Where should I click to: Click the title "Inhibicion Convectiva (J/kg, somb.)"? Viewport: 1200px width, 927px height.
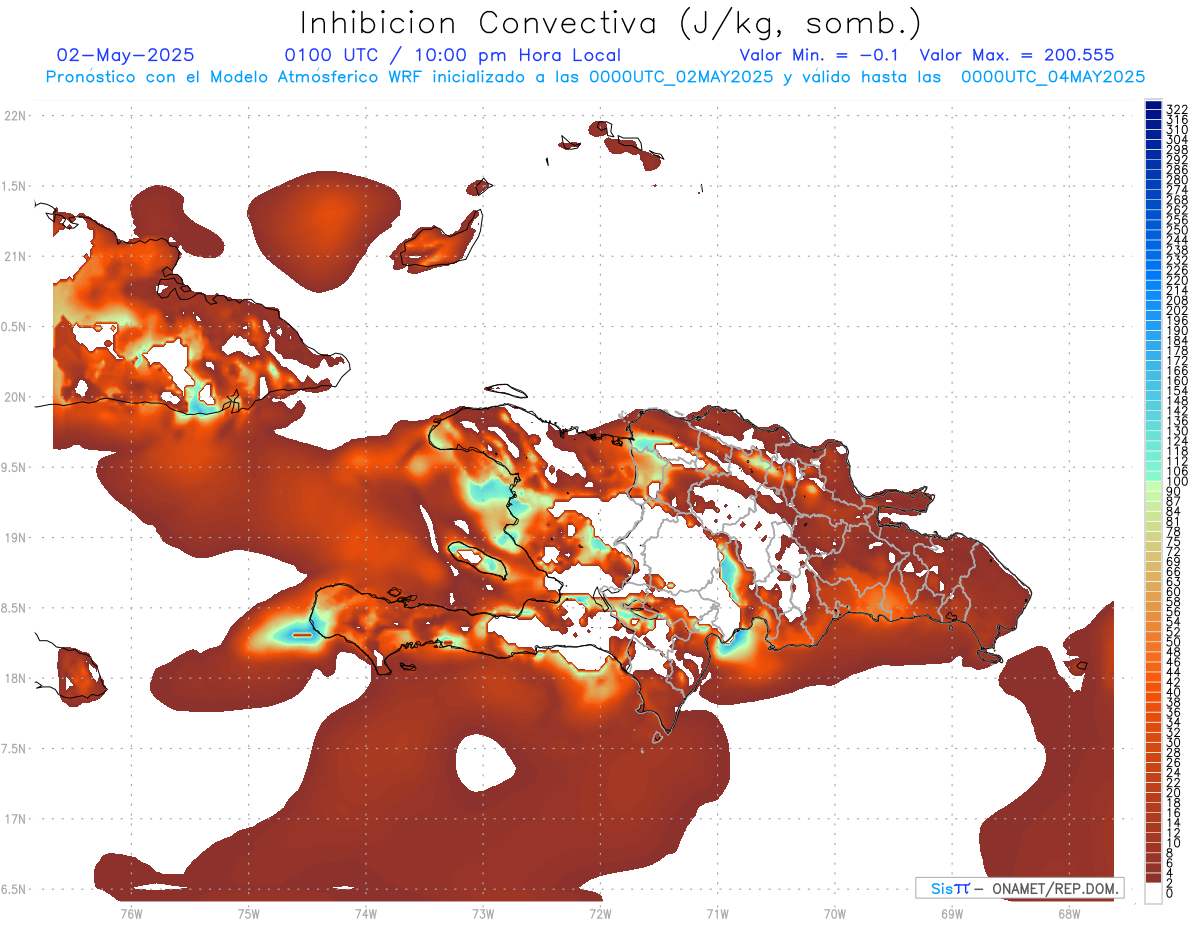click(612, 23)
